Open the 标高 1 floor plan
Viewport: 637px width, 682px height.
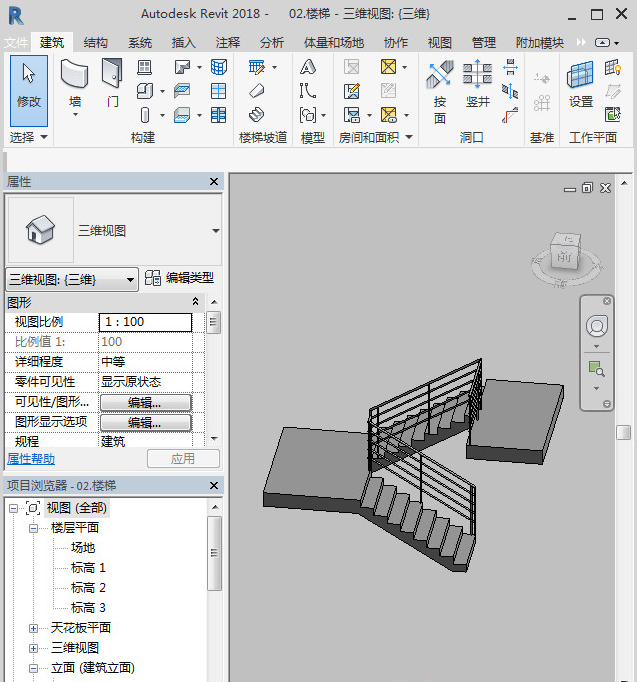pos(88,568)
